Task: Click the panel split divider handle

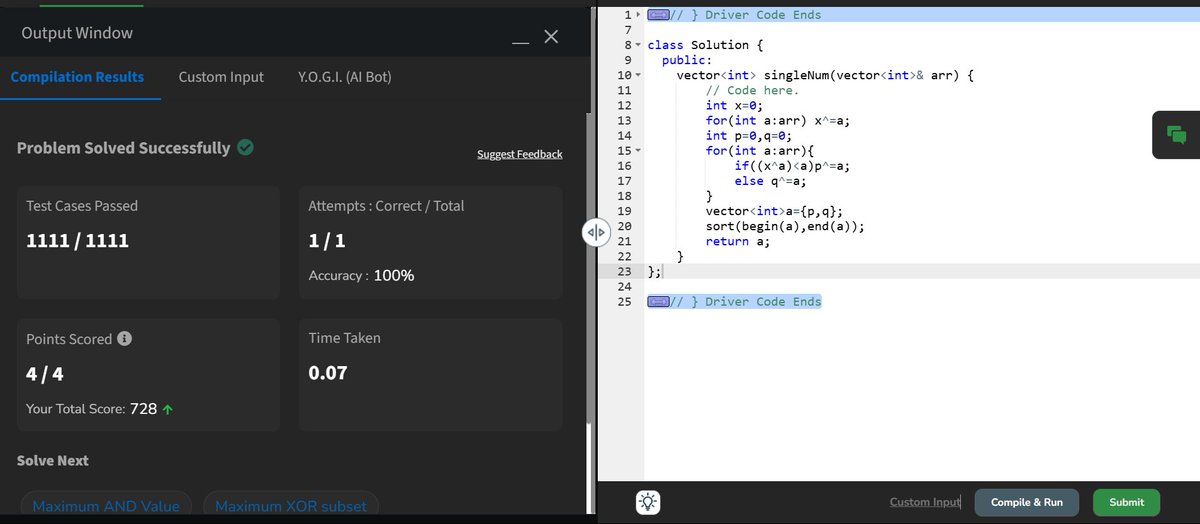Action: click(595, 232)
